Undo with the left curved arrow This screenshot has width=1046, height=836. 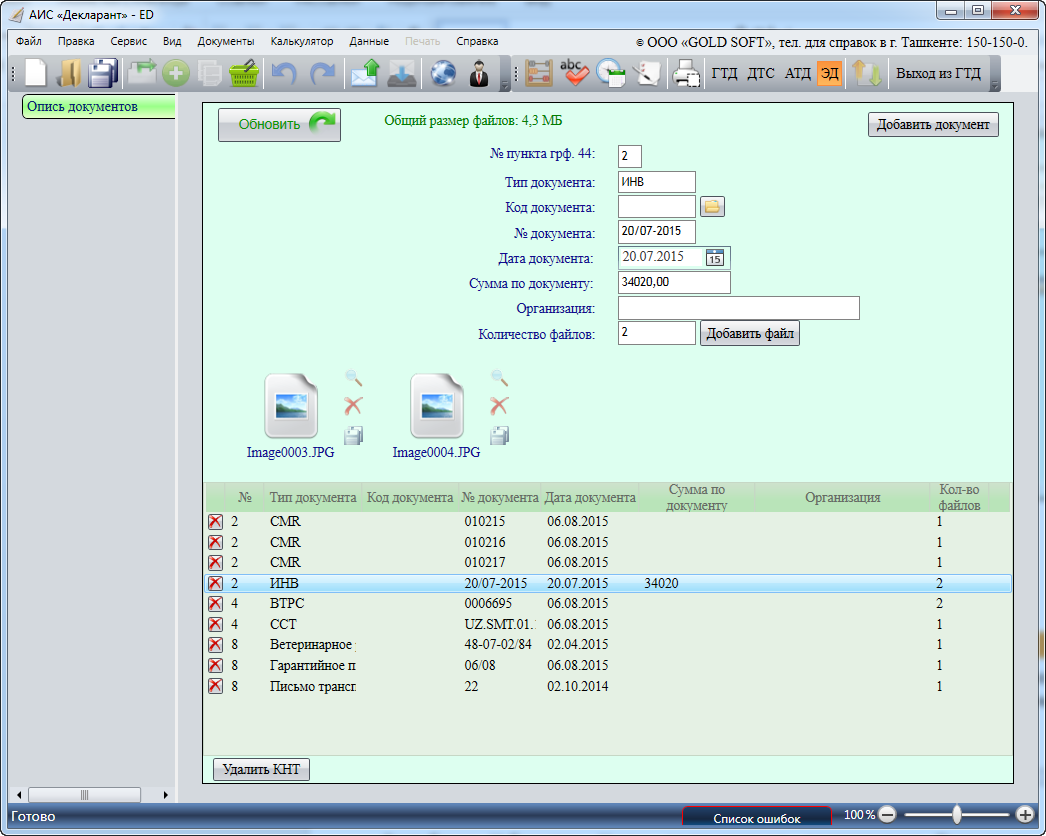coord(284,73)
